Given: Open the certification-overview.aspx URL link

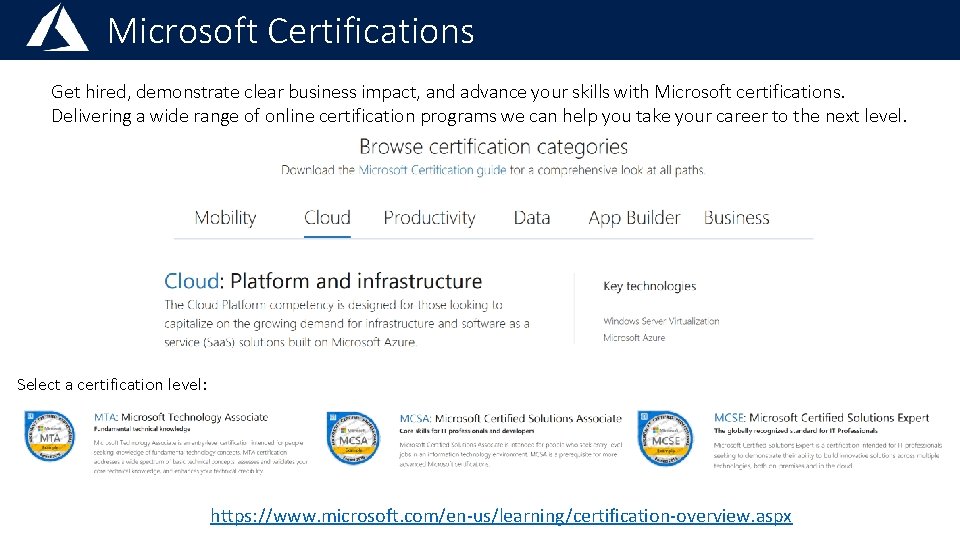Looking at the screenshot, I should (x=501, y=516).
